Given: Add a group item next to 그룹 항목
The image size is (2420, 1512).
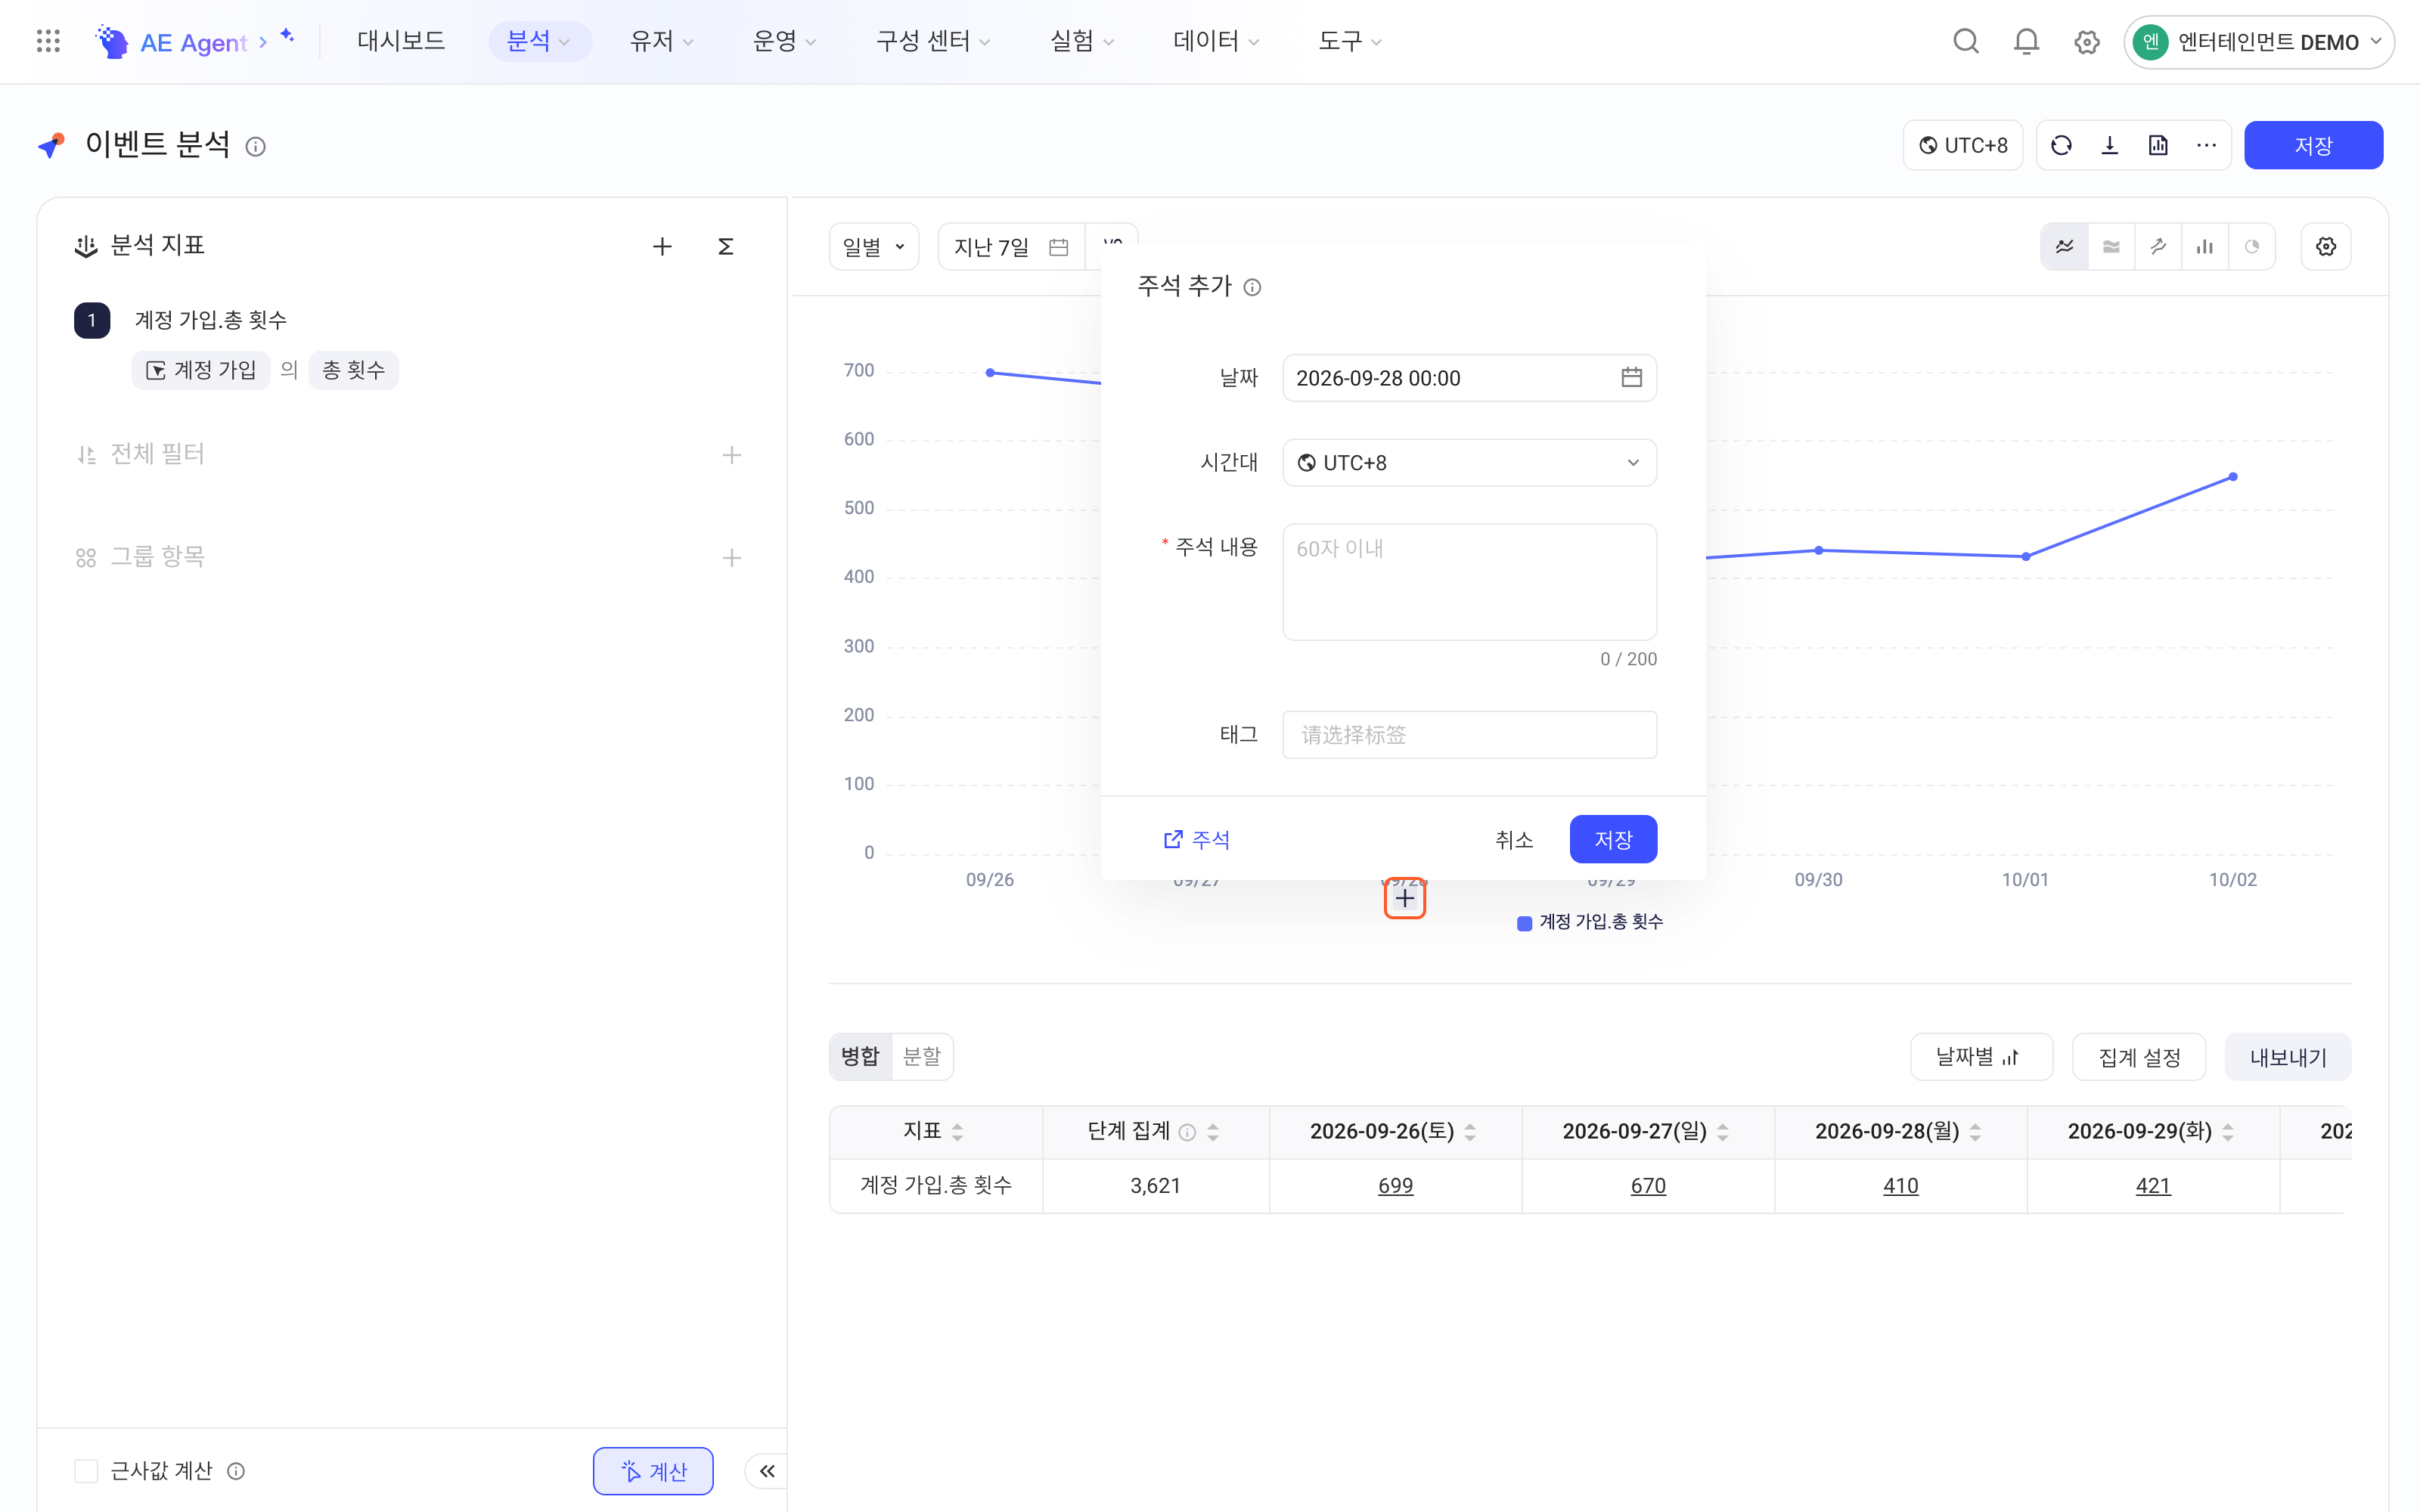Looking at the screenshot, I should click(732, 558).
